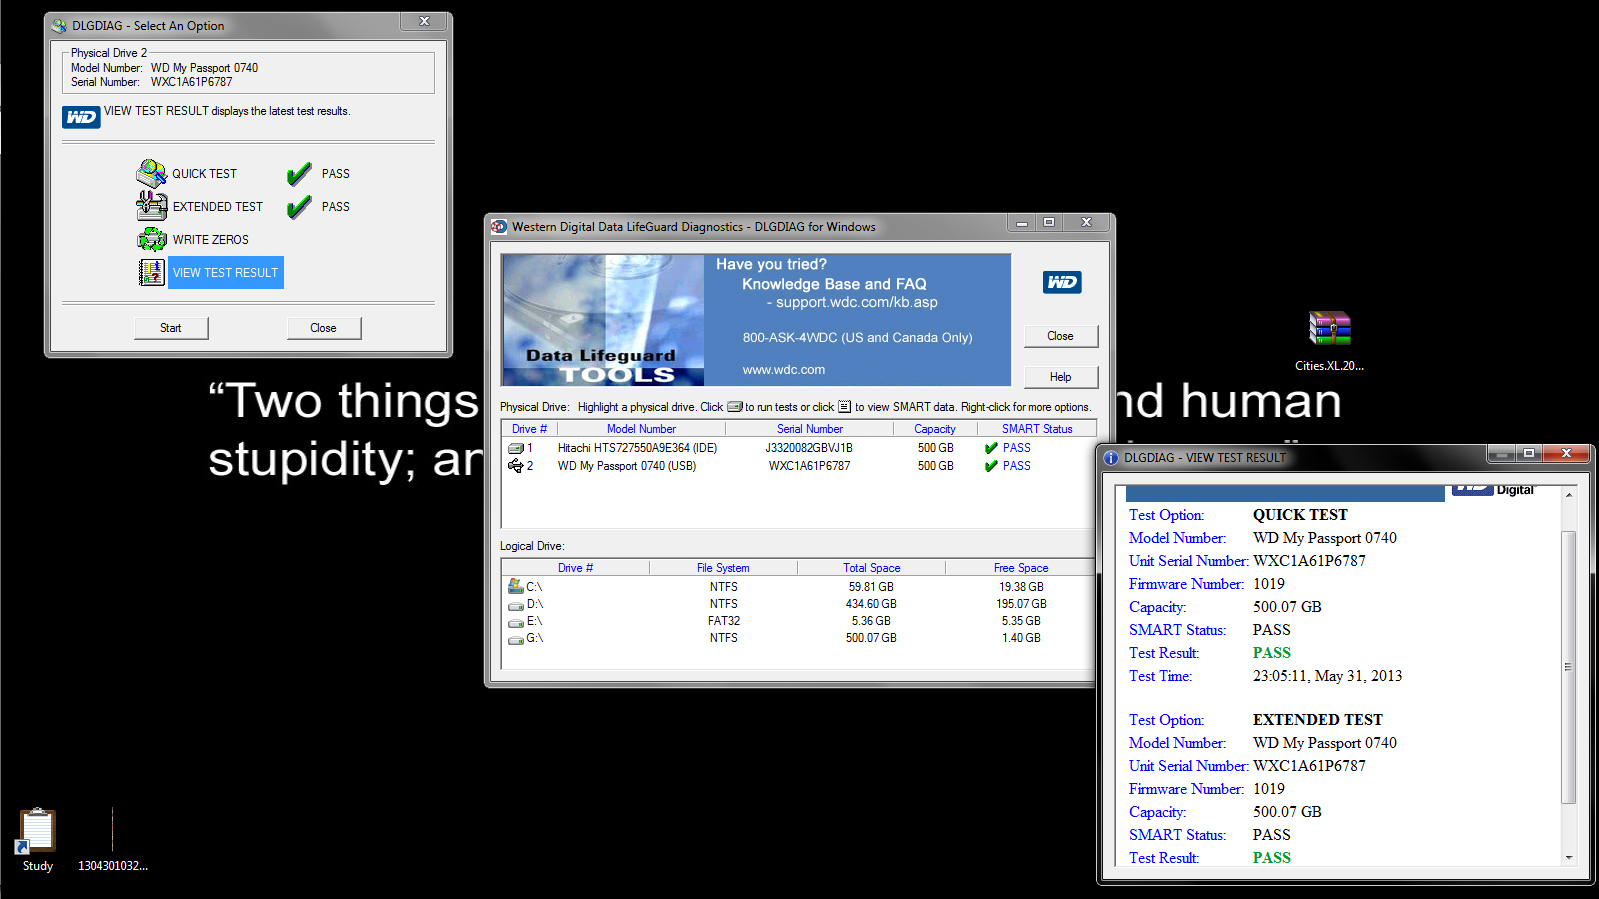
Task: Click Close in the Data LifeGuard Diagnostics window
Action: 1060,336
